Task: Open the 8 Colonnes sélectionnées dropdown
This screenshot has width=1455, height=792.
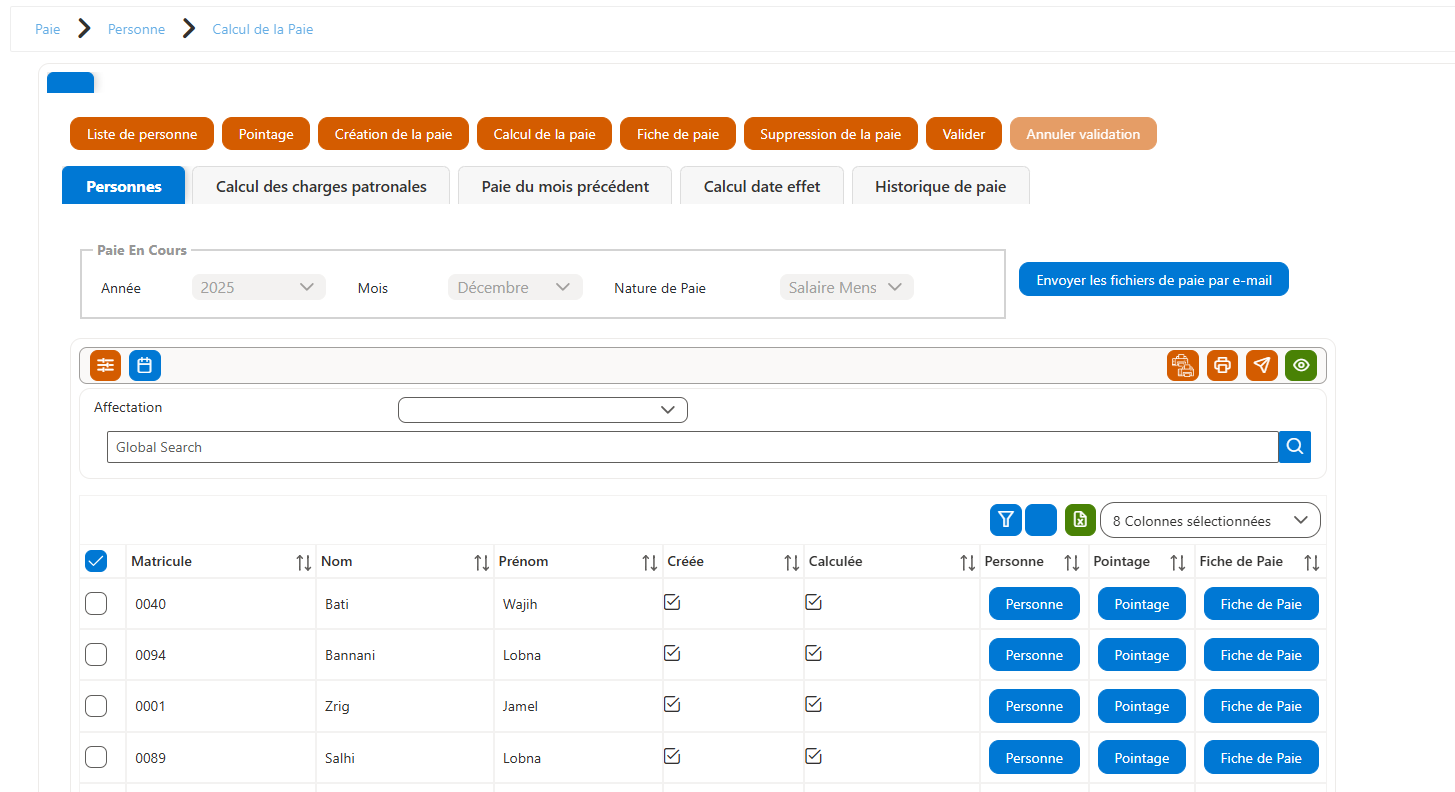Action: 1210,520
